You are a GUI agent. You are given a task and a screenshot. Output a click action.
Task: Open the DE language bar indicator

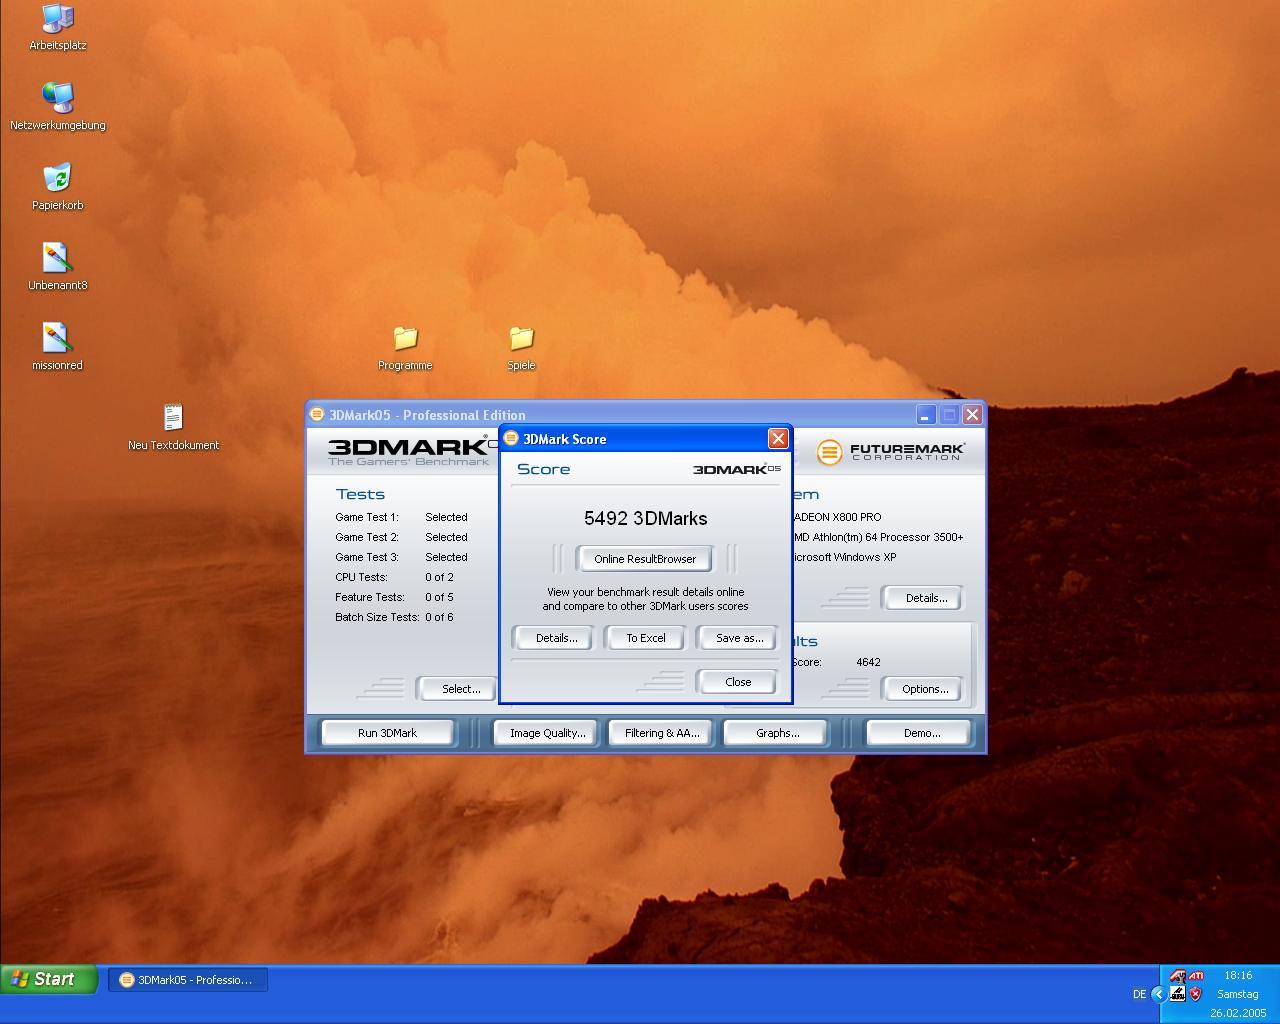click(1139, 994)
